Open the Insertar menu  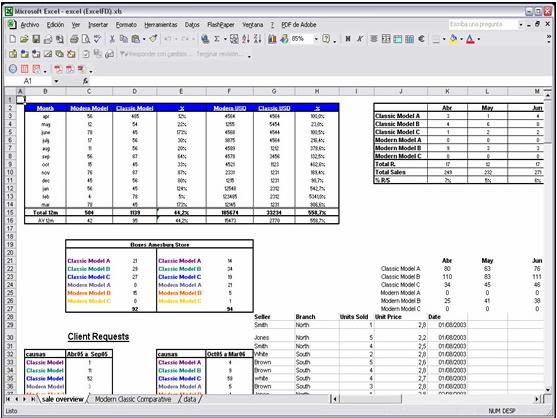tap(98, 25)
